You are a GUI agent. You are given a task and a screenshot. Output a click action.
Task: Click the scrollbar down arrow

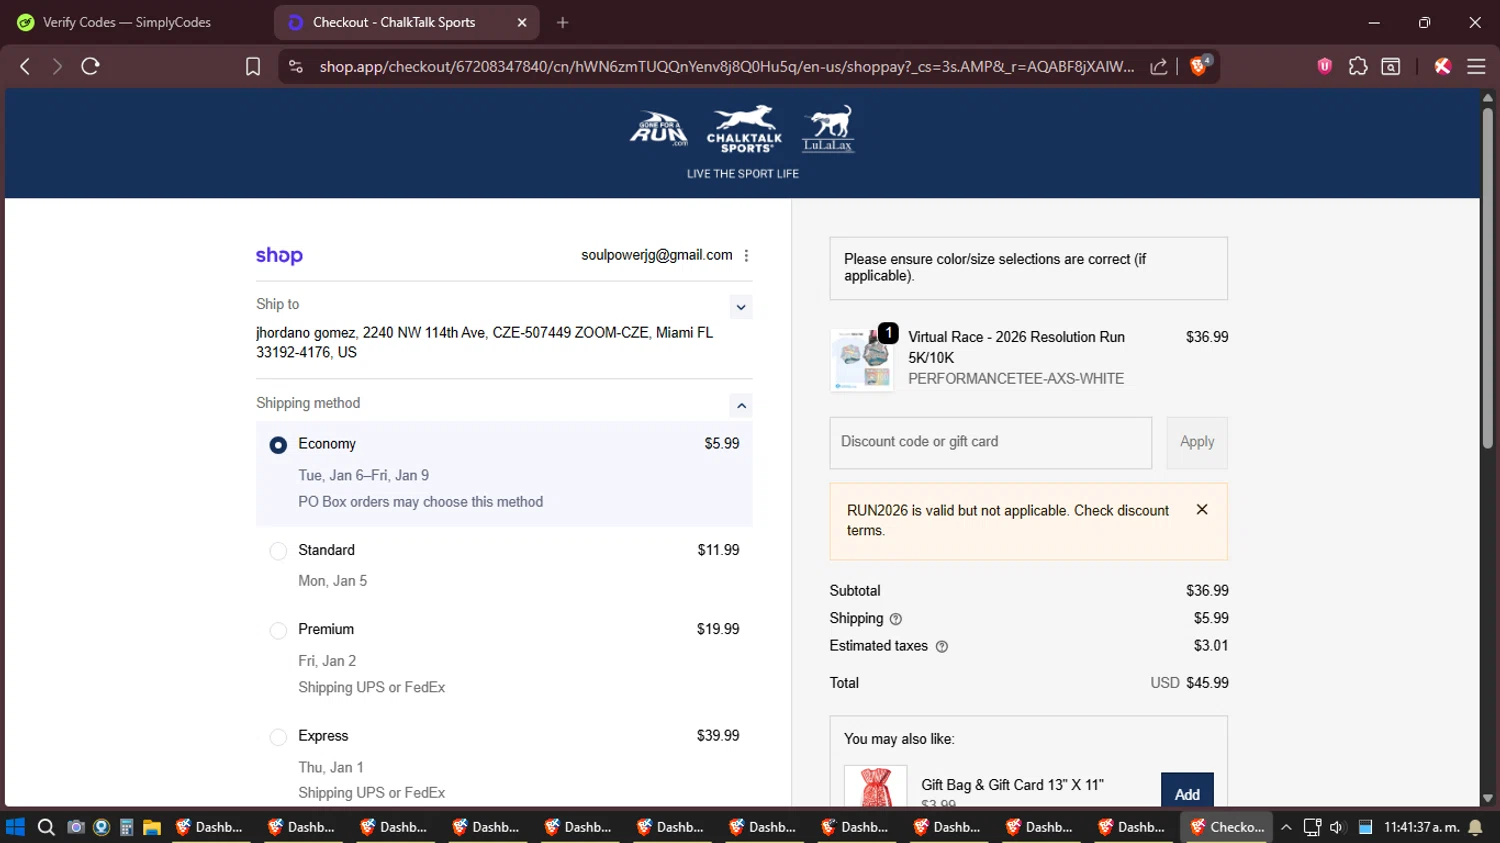point(1487,798)
